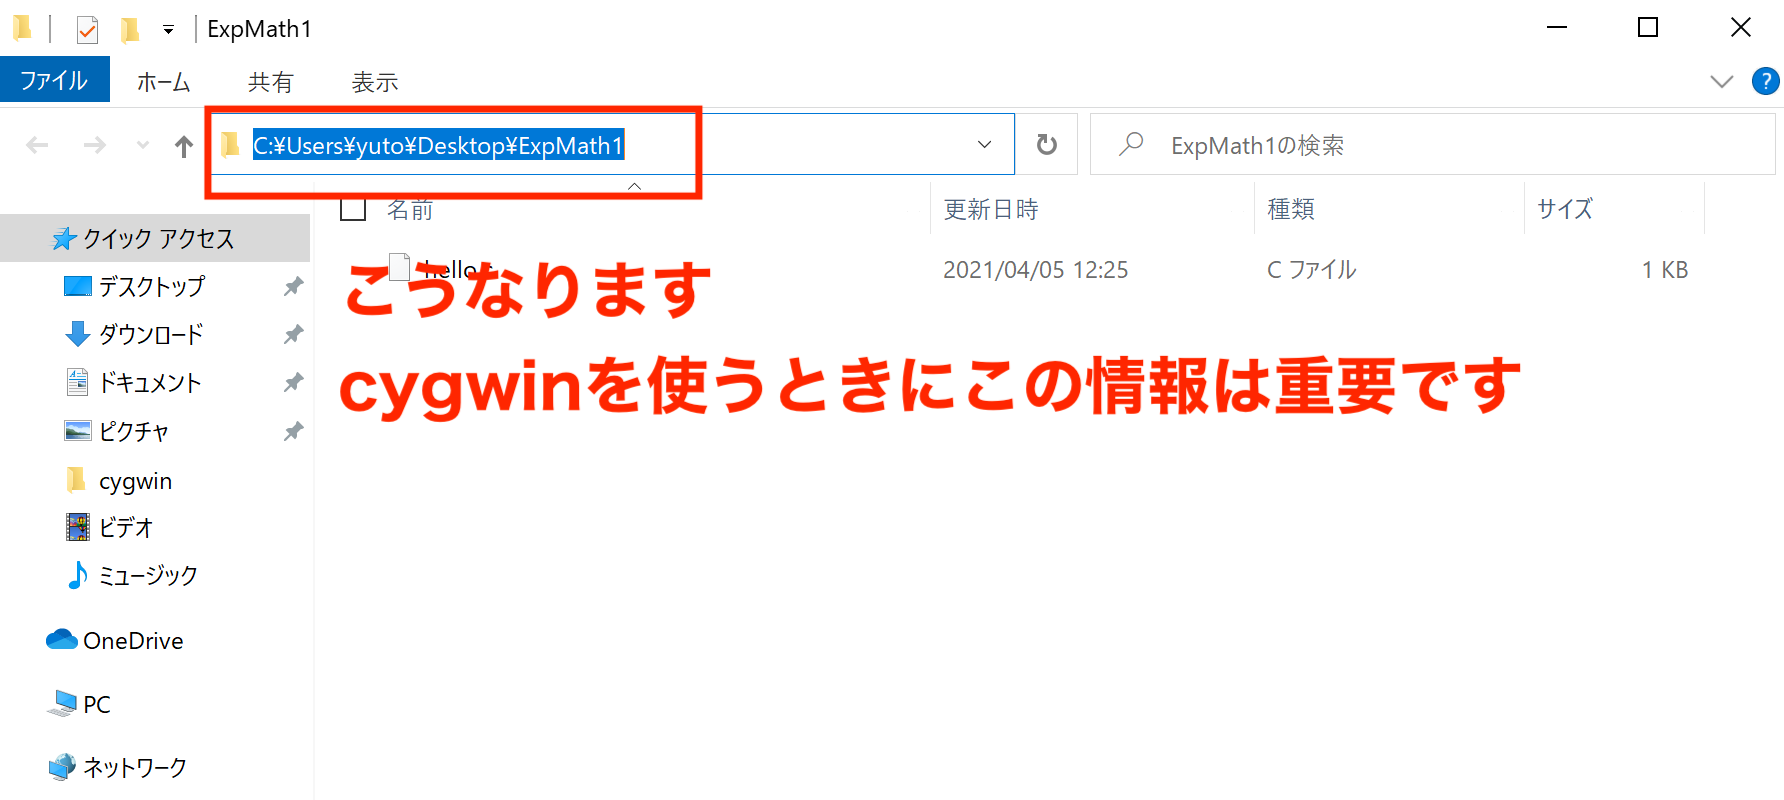Go up one folder level
The image size is (1784, 800).
(184, 147)
